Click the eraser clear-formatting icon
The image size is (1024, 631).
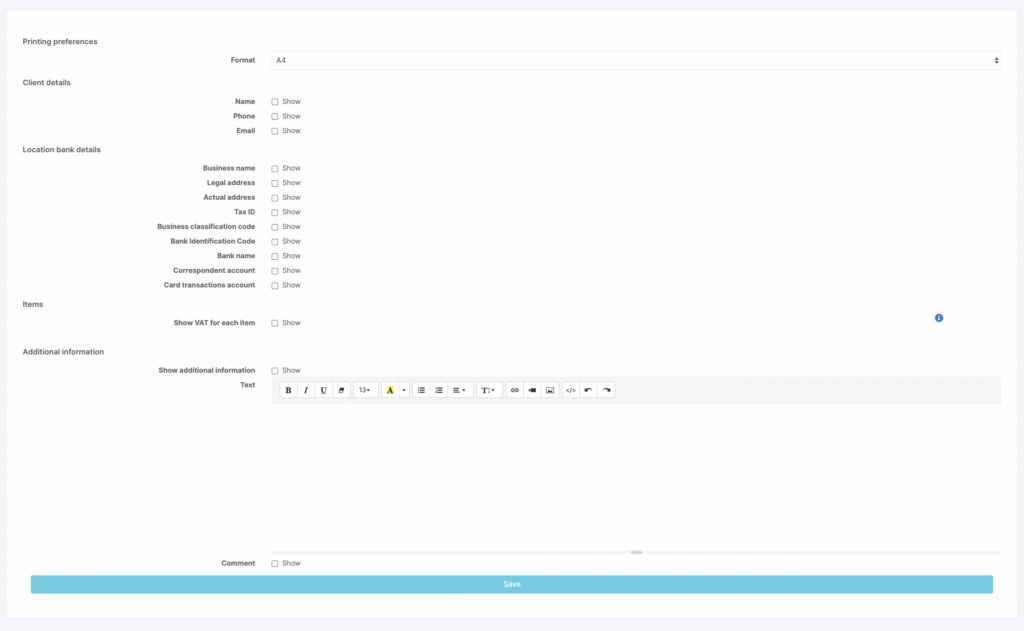pos(341,390)
